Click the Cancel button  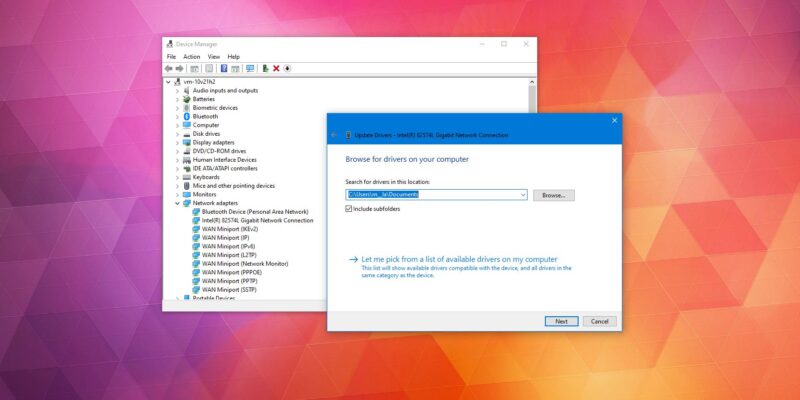599,321
